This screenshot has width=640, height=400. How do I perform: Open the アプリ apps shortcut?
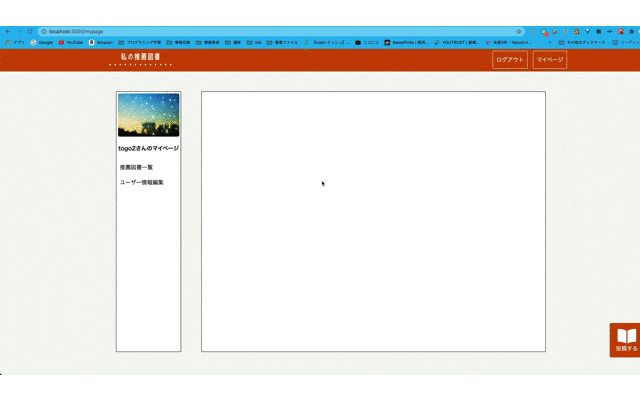15,42
